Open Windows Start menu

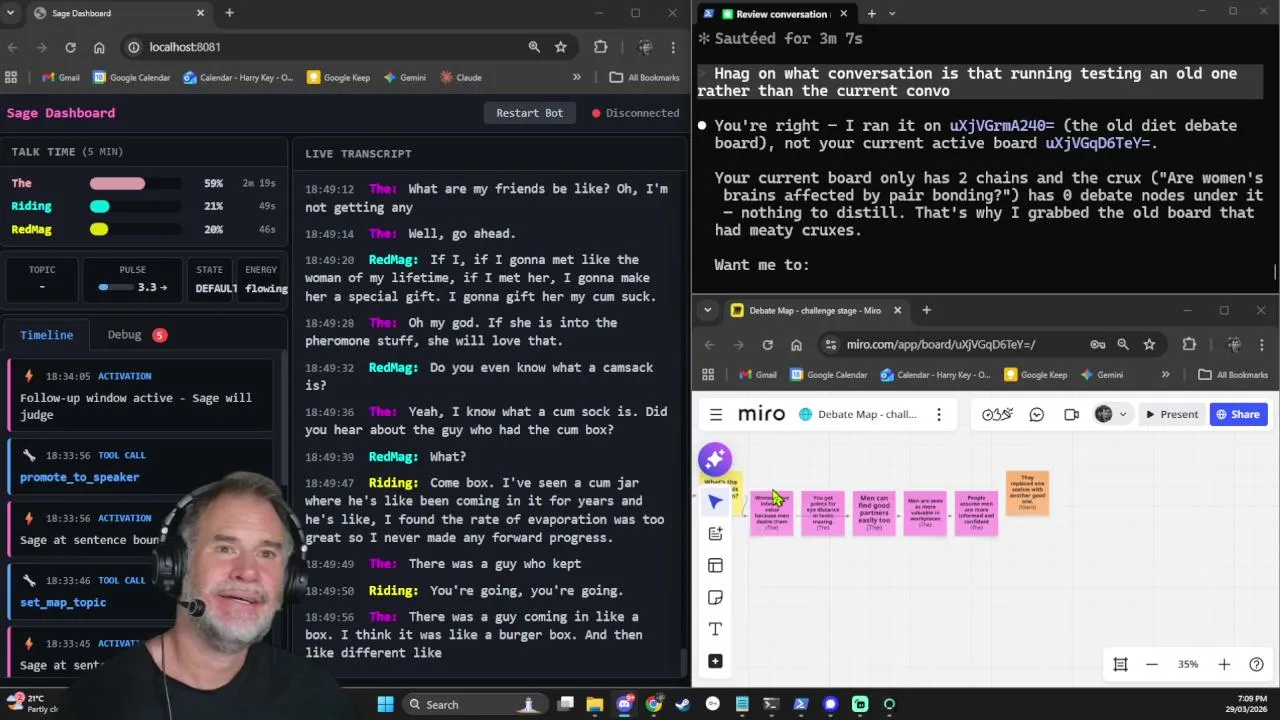pos(385,704)
